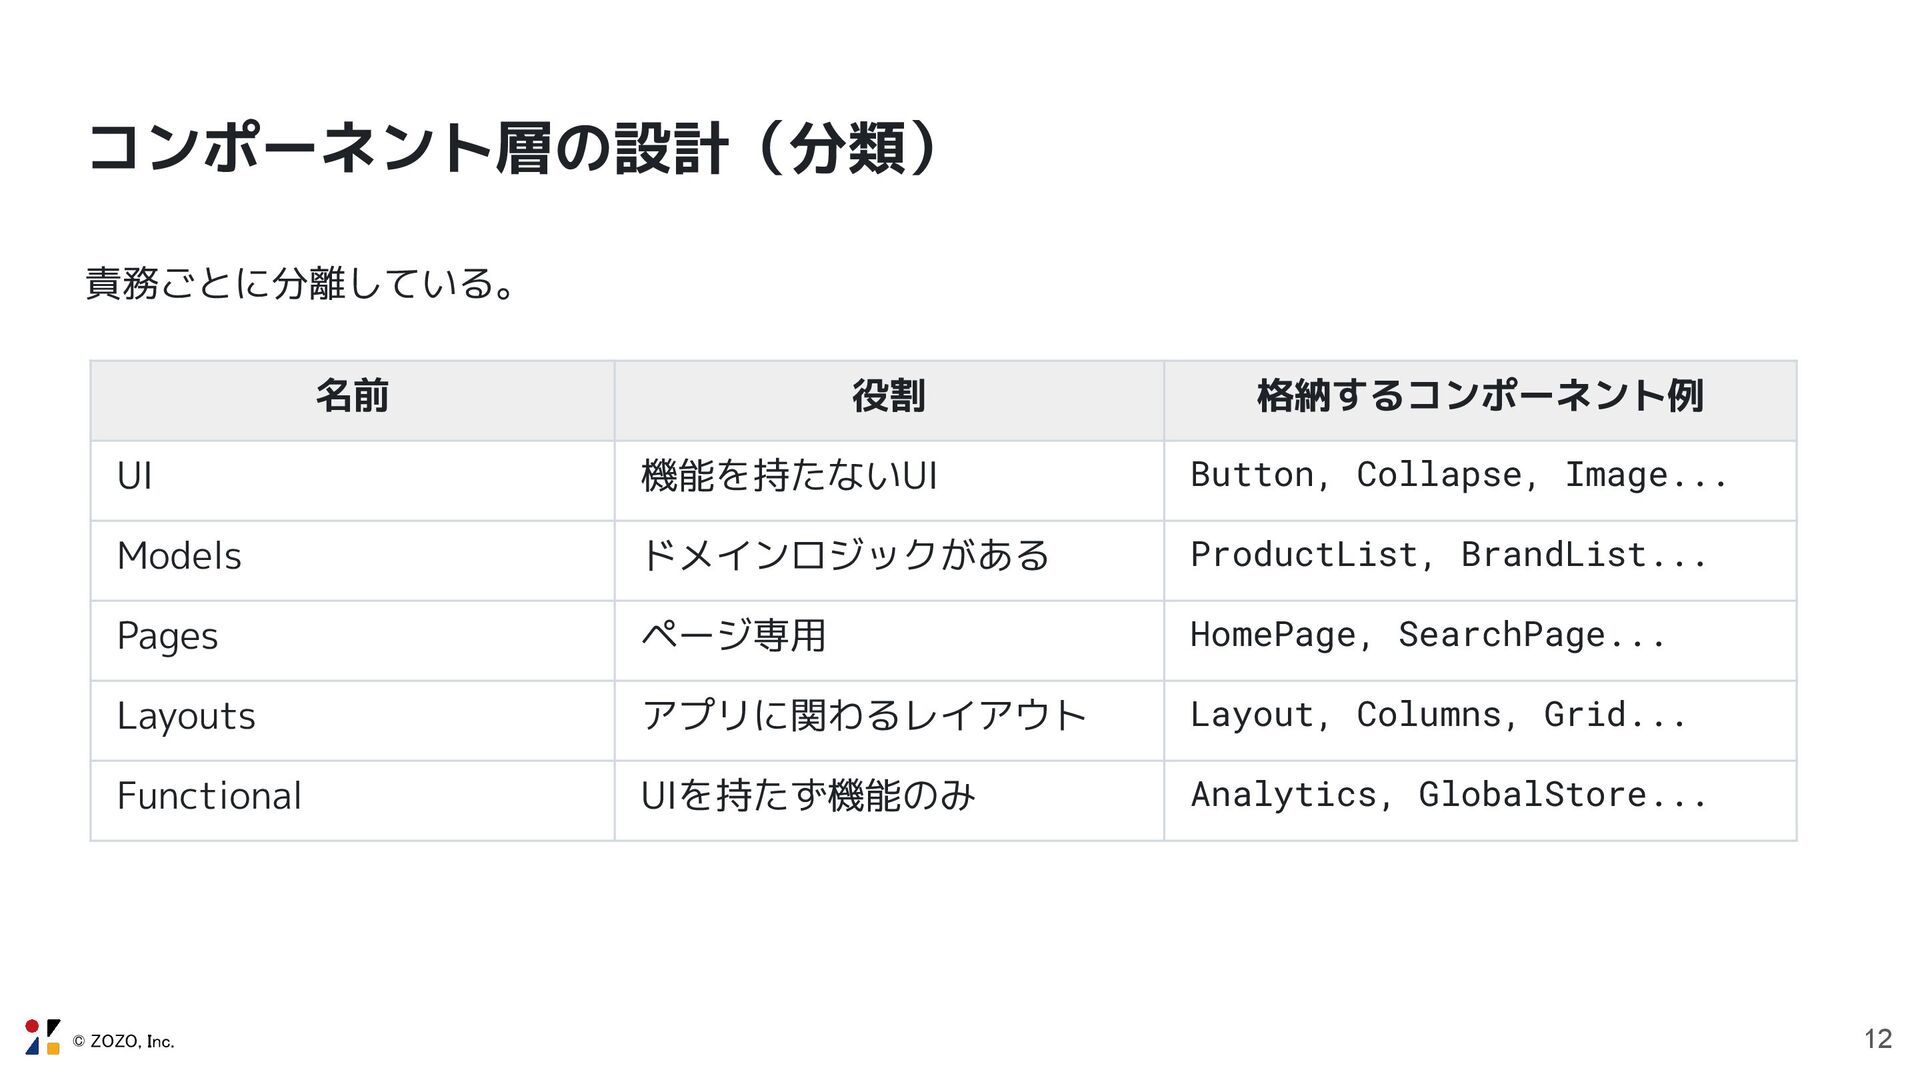Click the Analytics, GlobalStore... example text
The height and width of the screenshot is (1080, 1920).
point(1449,795)
